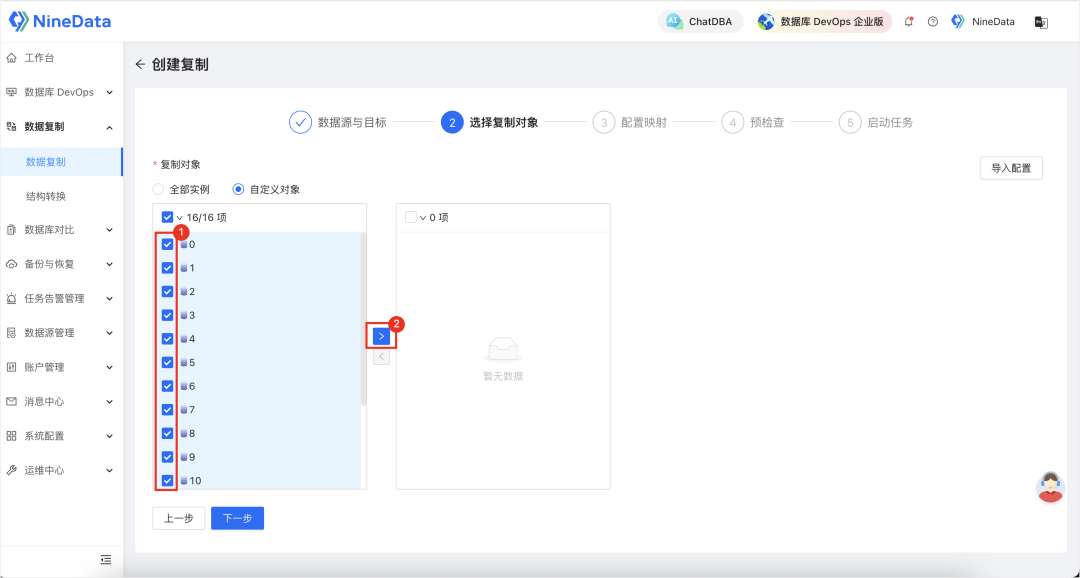Click the 下一步 button
Image resolution: width=1080 pixels, height=578 pixels.
coord(237,518)
